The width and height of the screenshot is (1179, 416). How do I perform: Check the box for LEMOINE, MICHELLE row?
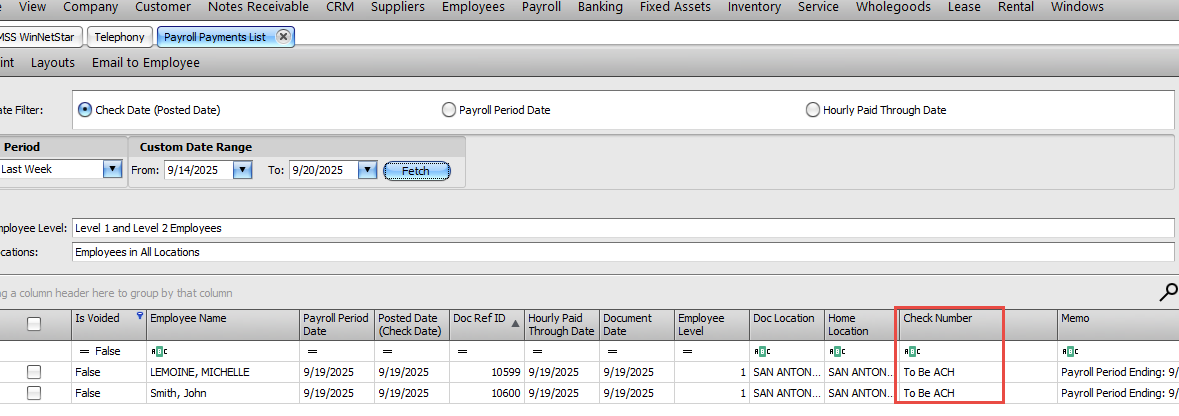tap(34, 372)
